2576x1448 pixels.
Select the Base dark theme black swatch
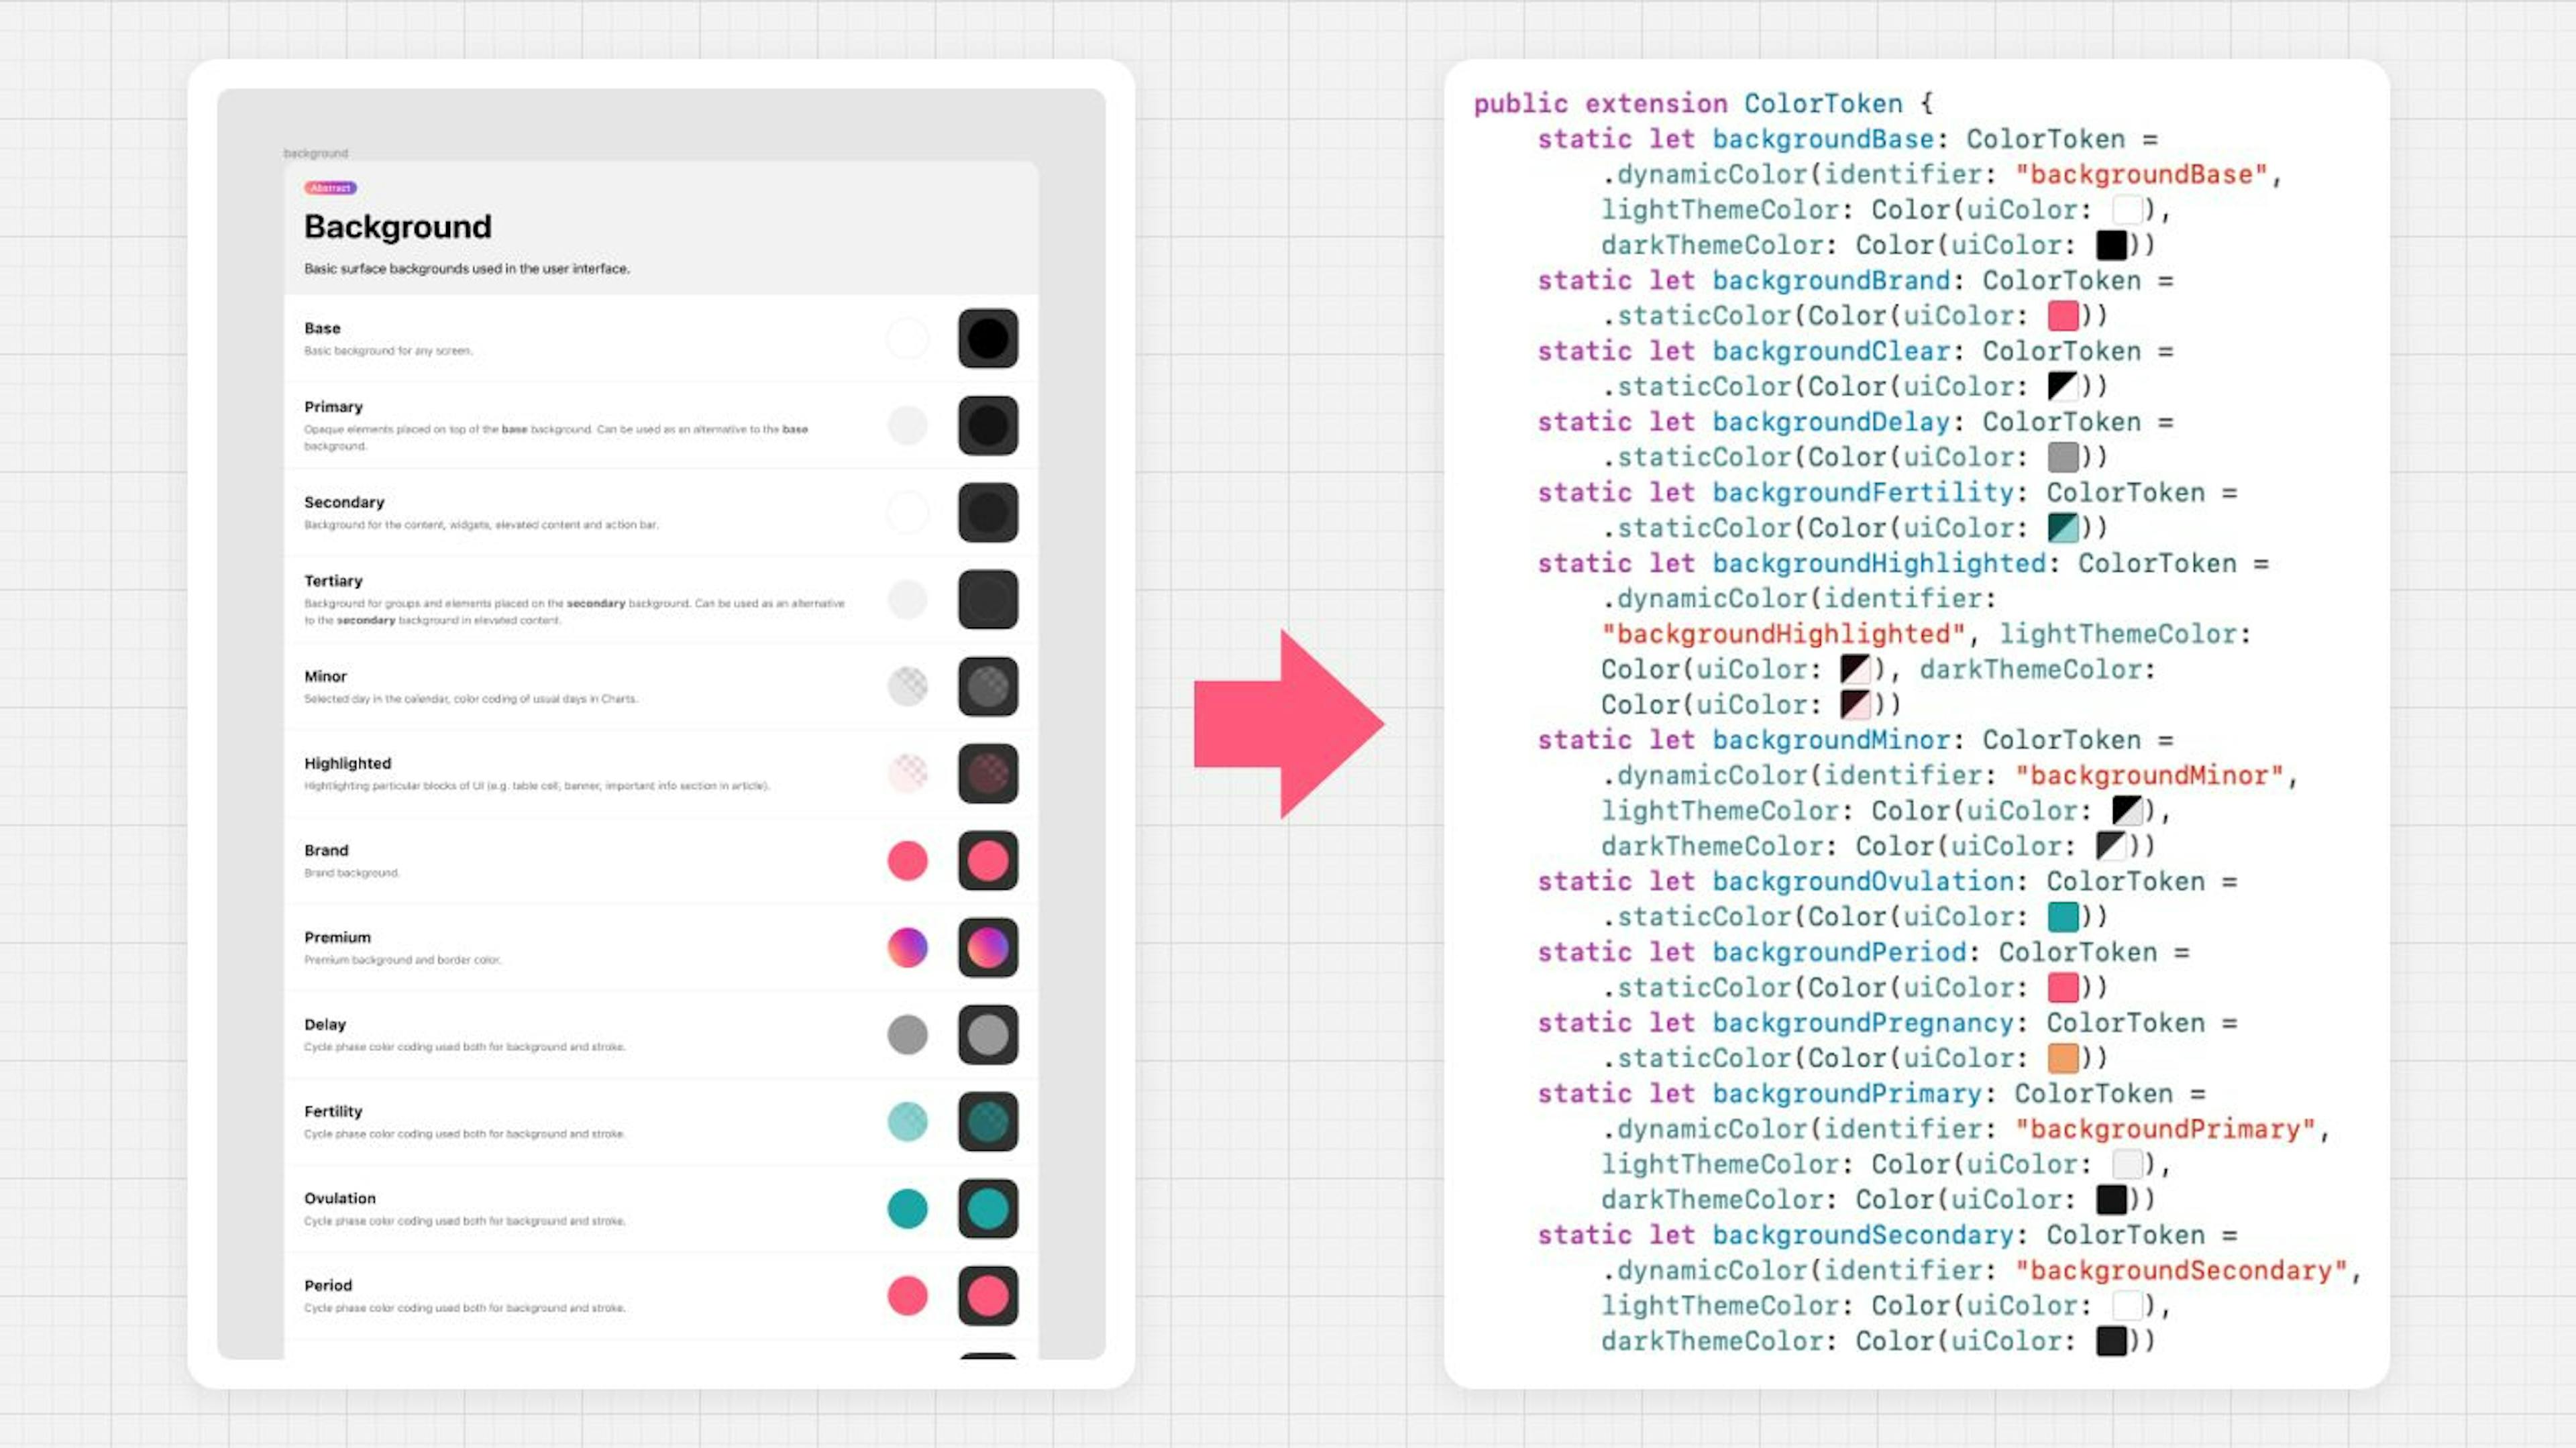coord(988,338)
